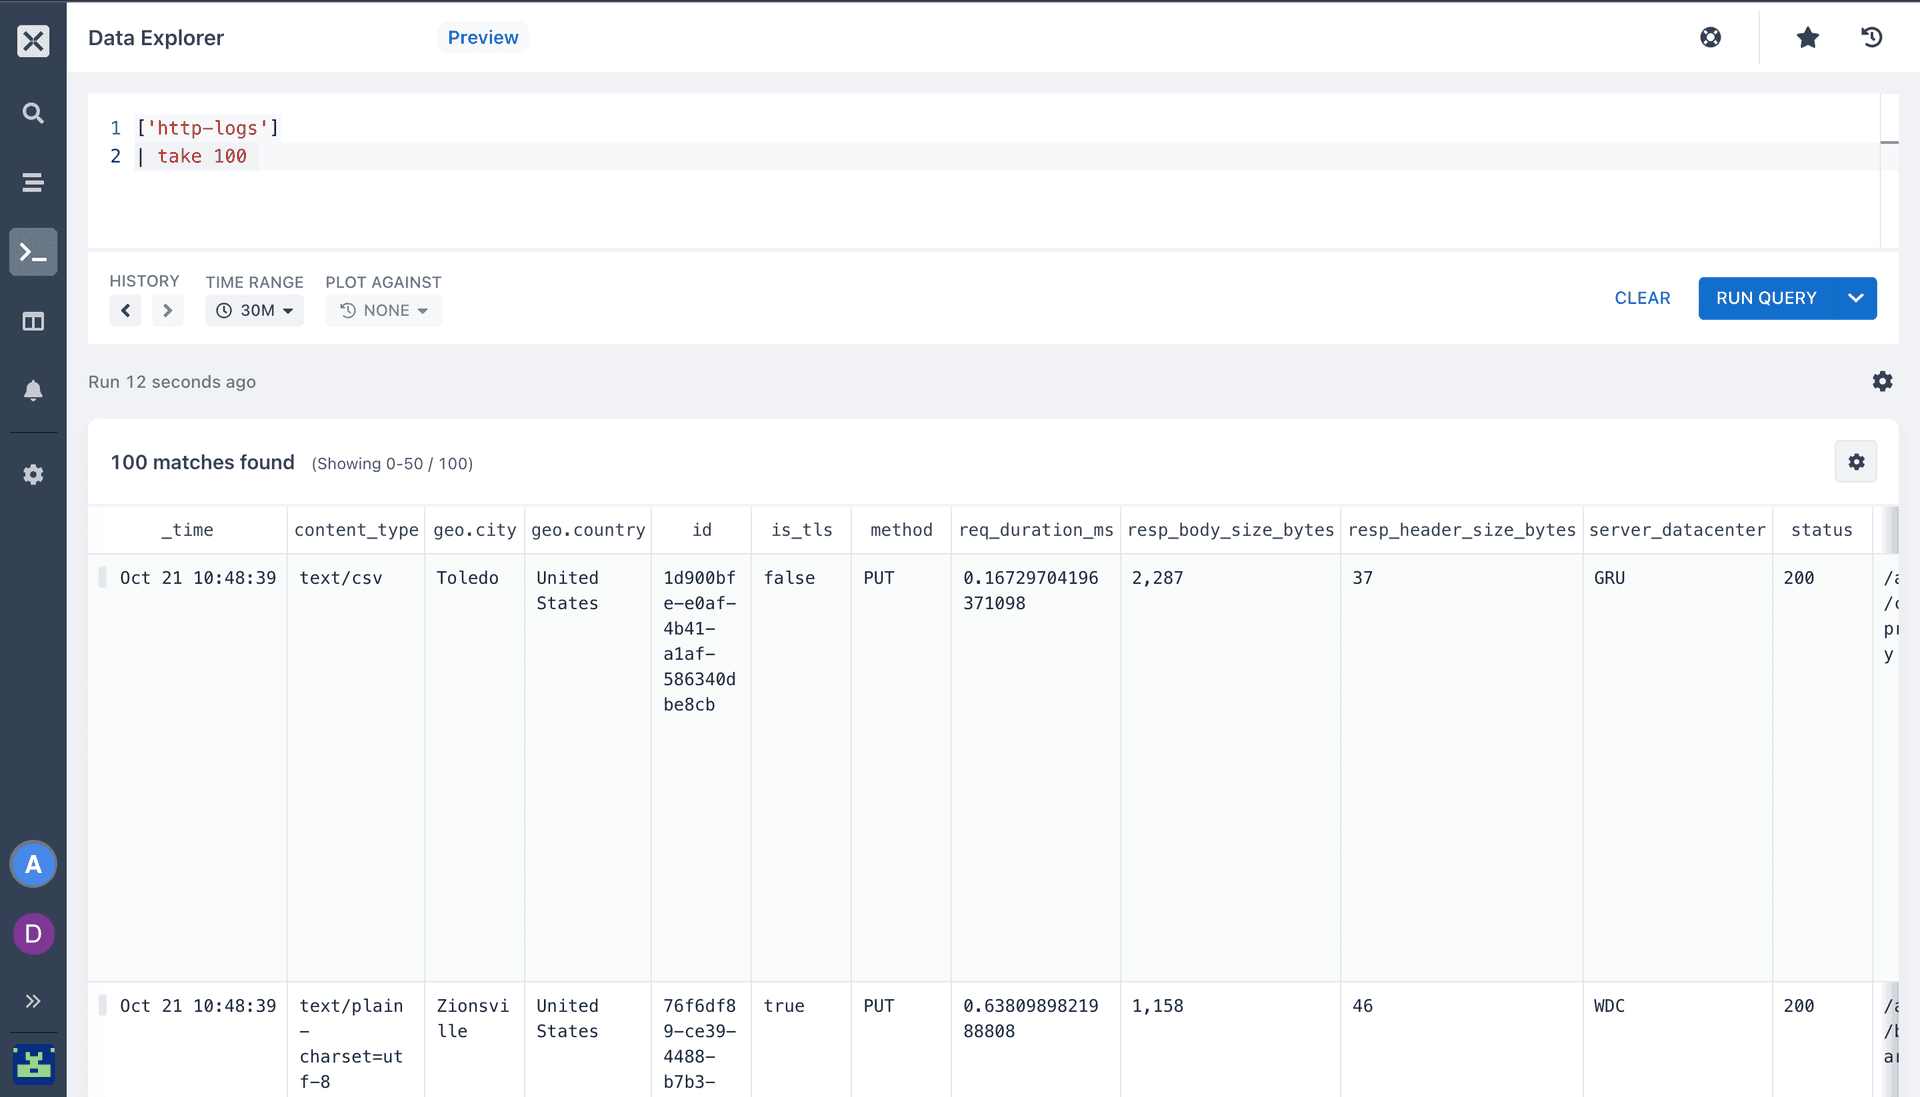Open results display settings gear

coord(1856,461)
